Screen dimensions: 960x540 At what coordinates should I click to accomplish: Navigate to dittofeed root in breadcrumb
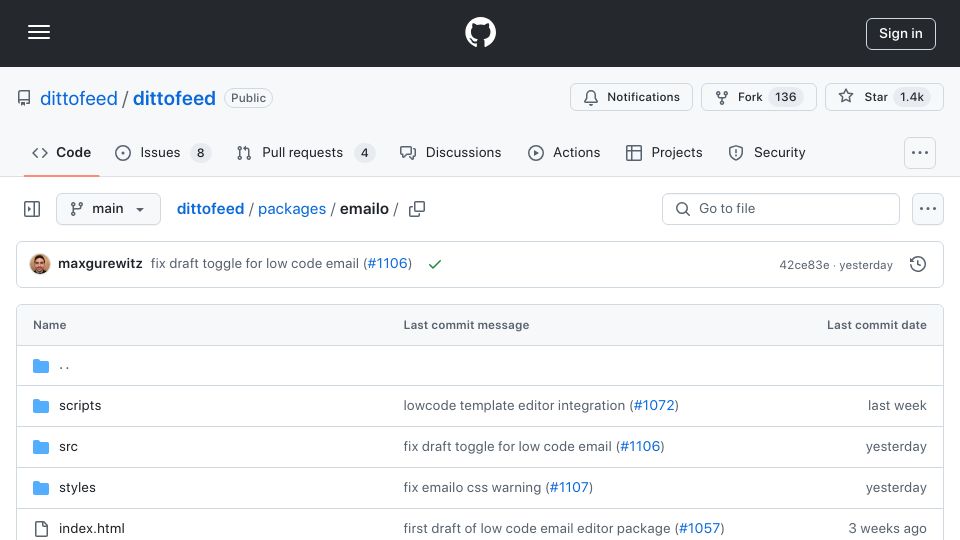(210, 209)
